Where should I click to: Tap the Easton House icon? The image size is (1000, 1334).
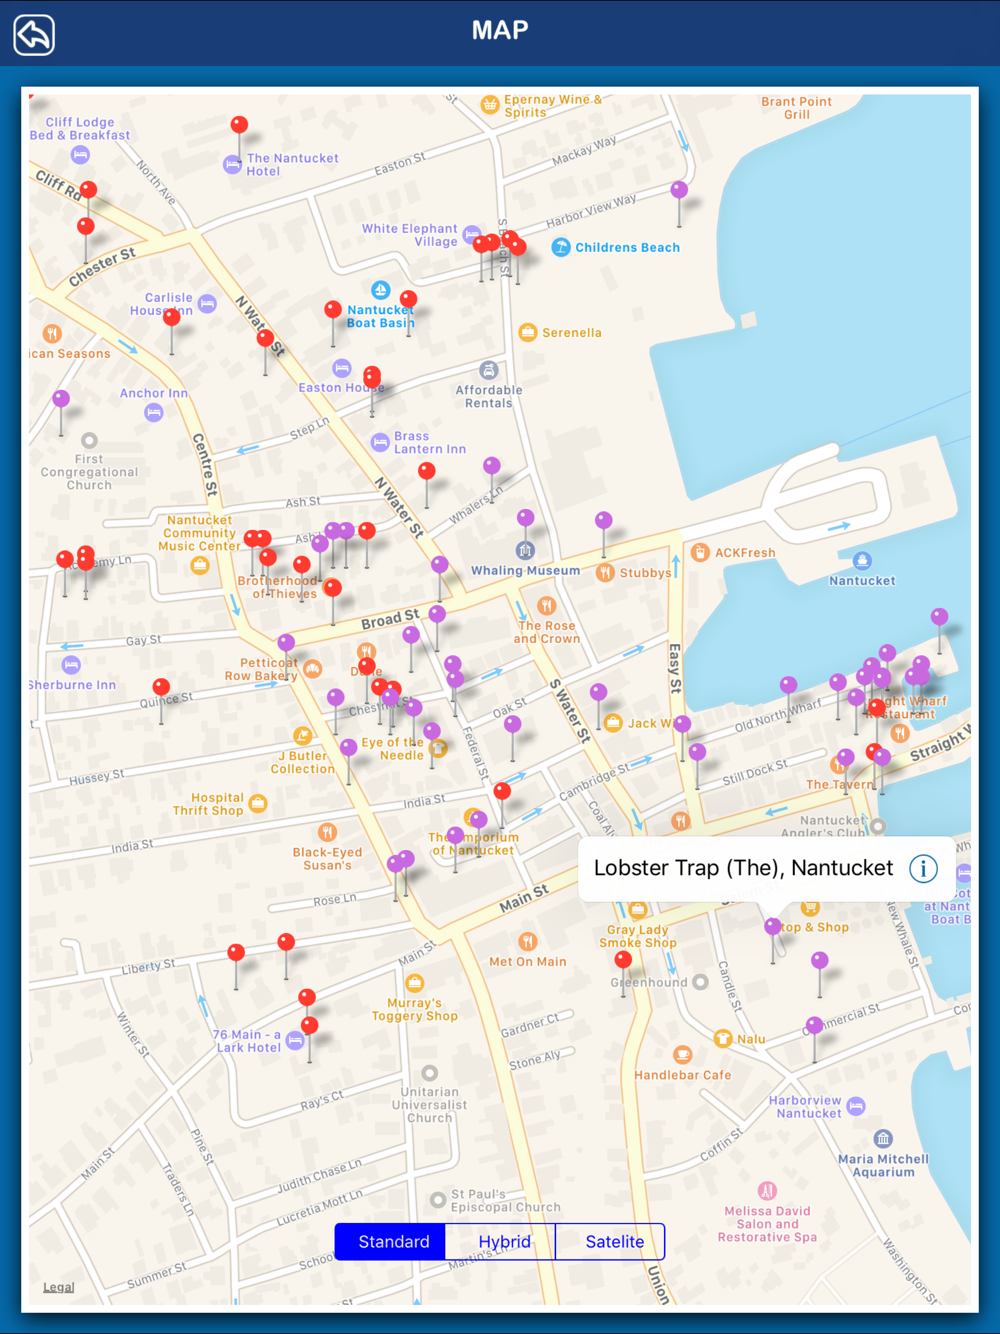(342, 368)
